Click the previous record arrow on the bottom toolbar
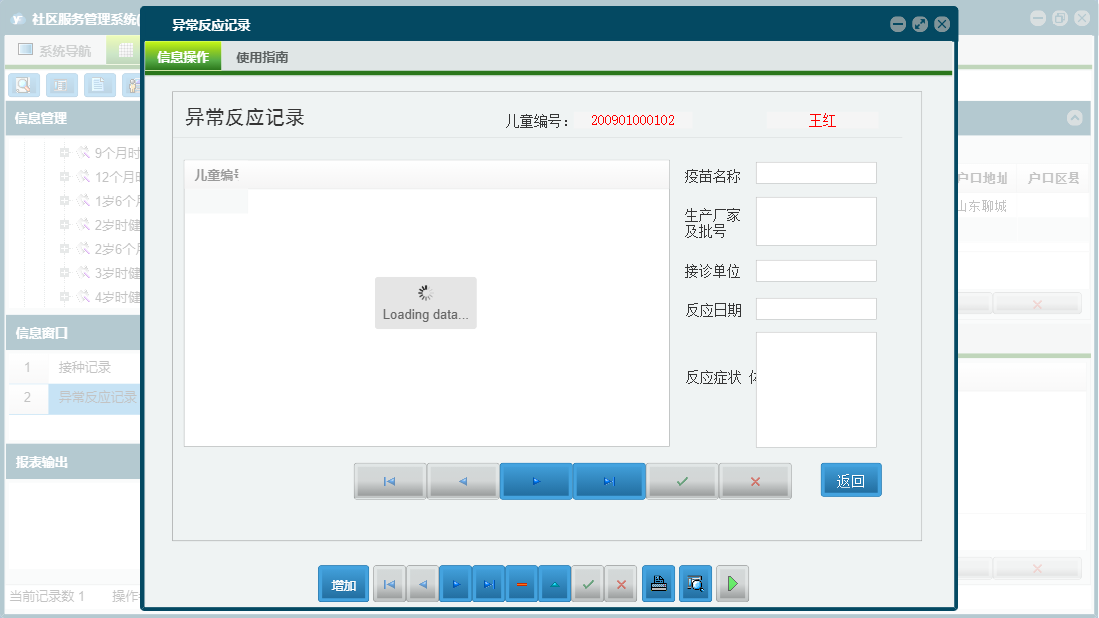Screen dimensions: 1099x618 pyautogui.click(x=422, y=583)
